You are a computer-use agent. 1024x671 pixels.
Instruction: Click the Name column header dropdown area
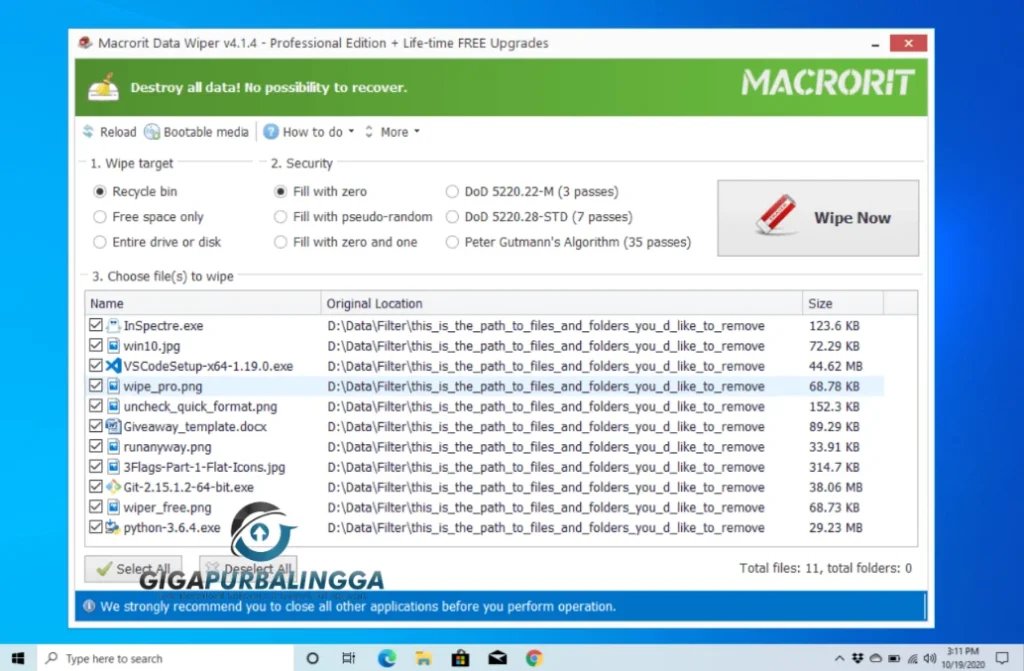[106, 303]
